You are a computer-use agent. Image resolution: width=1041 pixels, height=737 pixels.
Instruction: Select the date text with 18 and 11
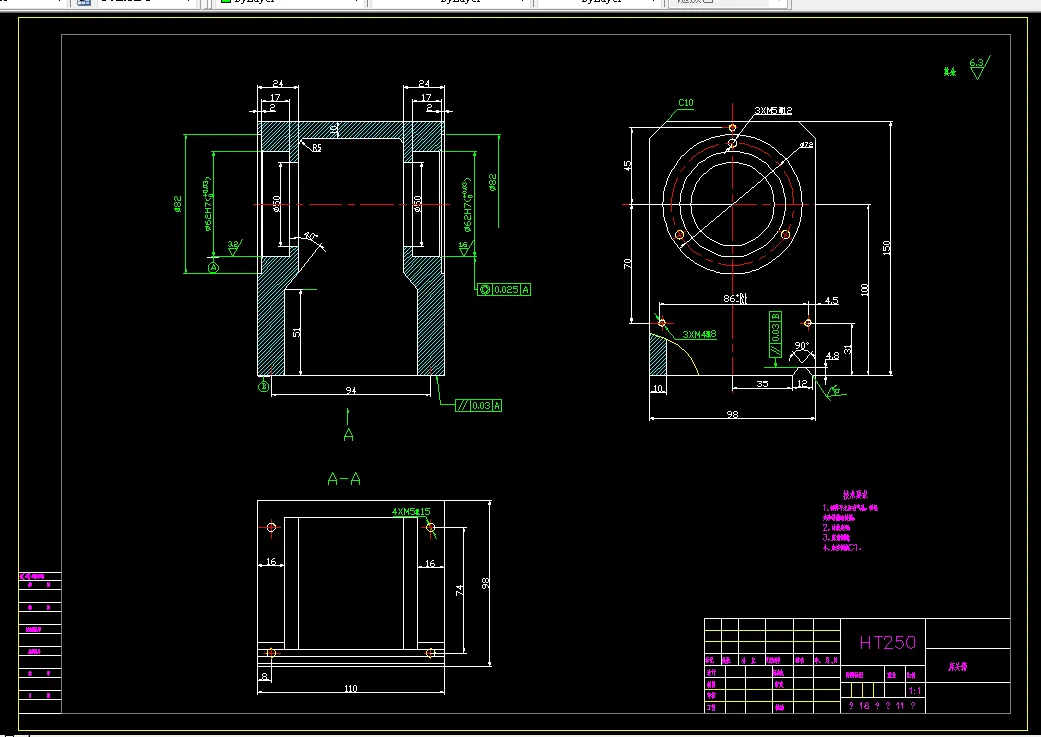[882, 706]
